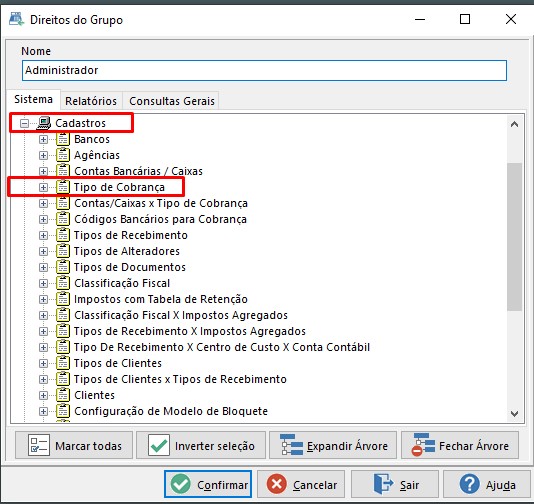Click the Clientes document icon

coord(63,395)
